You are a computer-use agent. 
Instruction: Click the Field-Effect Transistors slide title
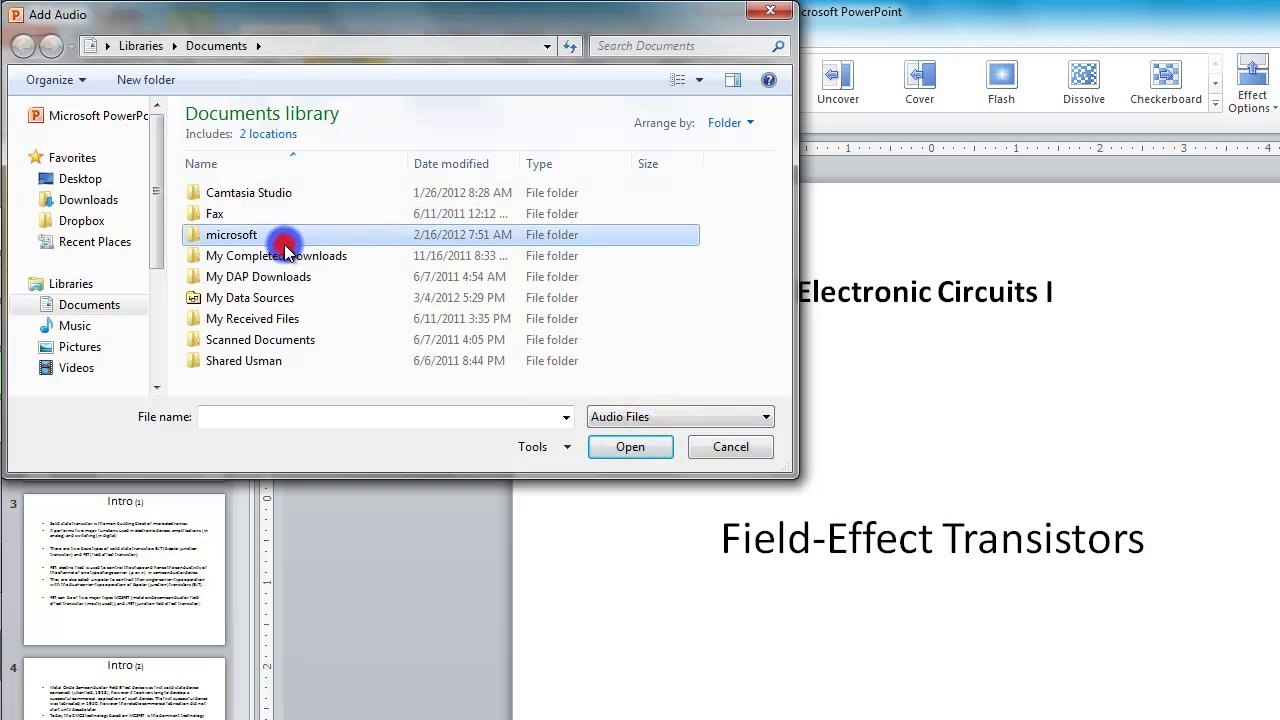[x=932, y=538]
